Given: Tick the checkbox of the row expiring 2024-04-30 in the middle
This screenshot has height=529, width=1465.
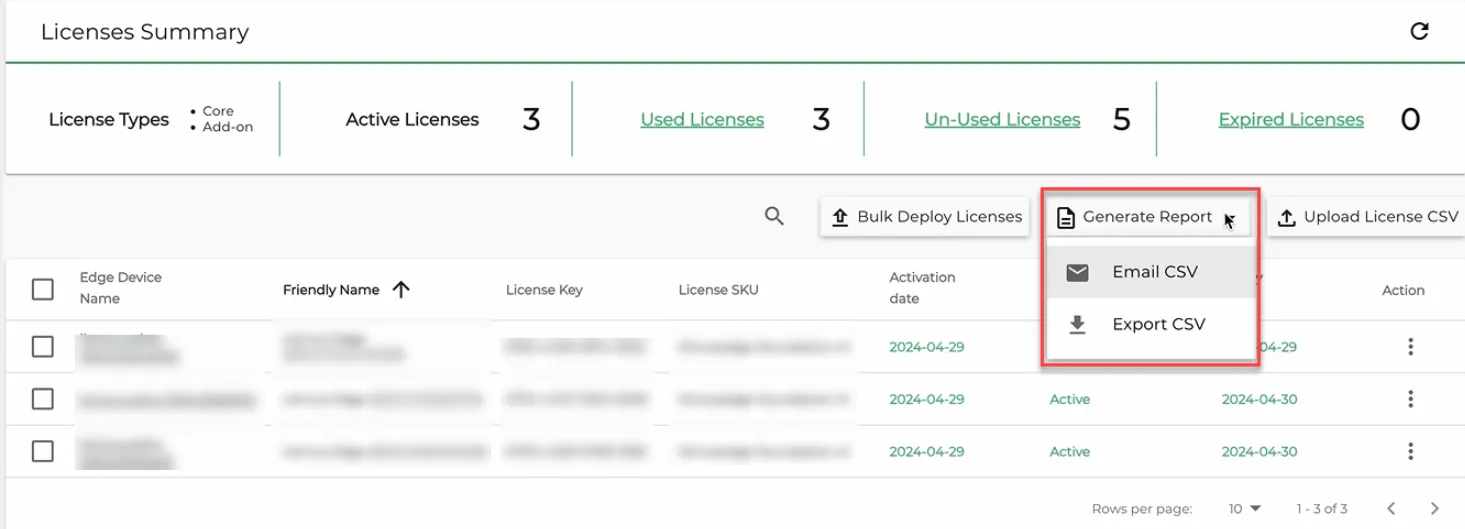Looking at the screenshot, I should point(42,399).
